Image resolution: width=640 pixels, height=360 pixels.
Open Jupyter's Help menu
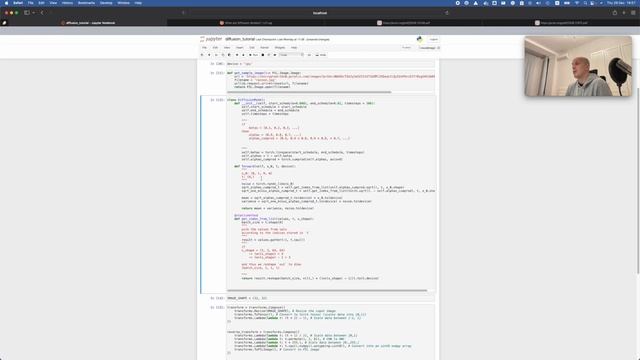coord(294,48)
